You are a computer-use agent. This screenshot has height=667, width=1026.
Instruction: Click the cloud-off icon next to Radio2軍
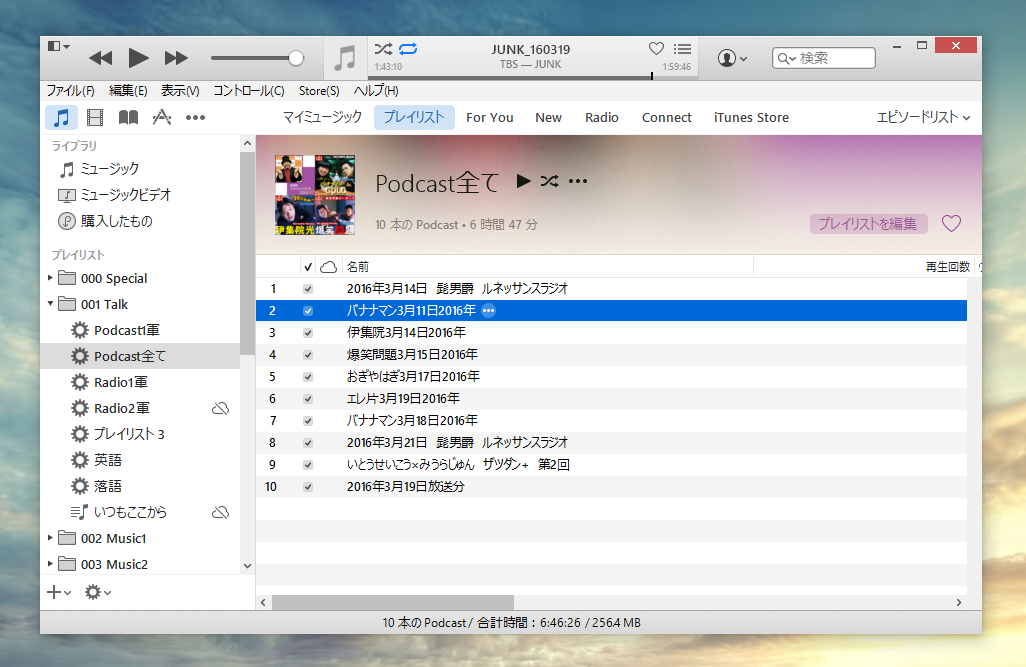tap(221, 408)
